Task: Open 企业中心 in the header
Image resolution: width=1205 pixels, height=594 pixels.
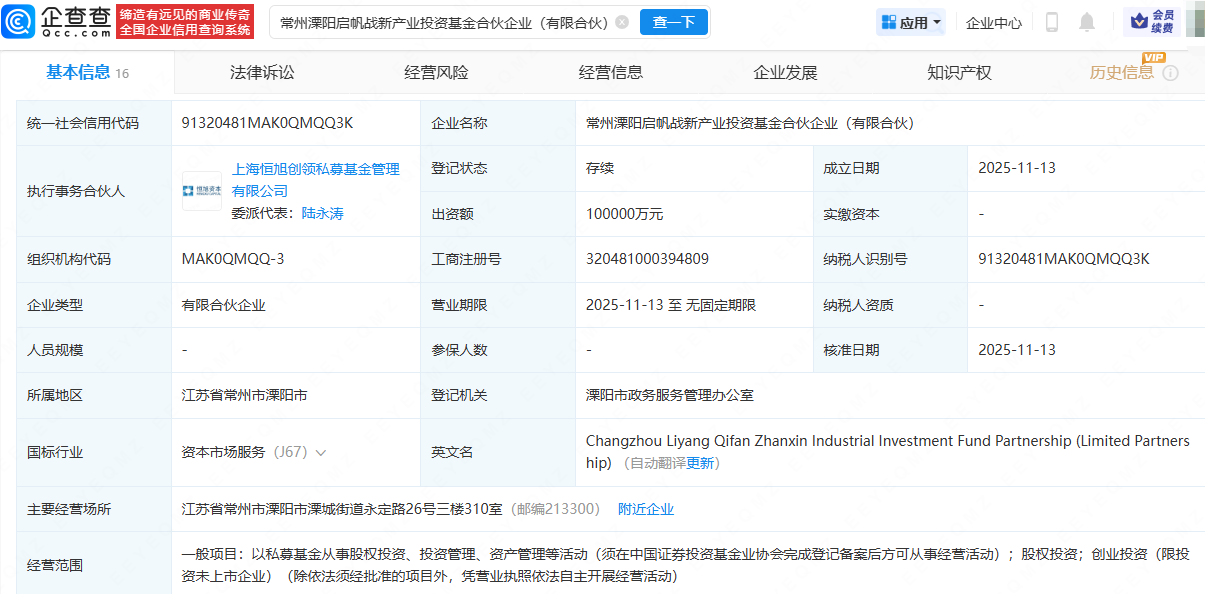Action: point(993,22)
